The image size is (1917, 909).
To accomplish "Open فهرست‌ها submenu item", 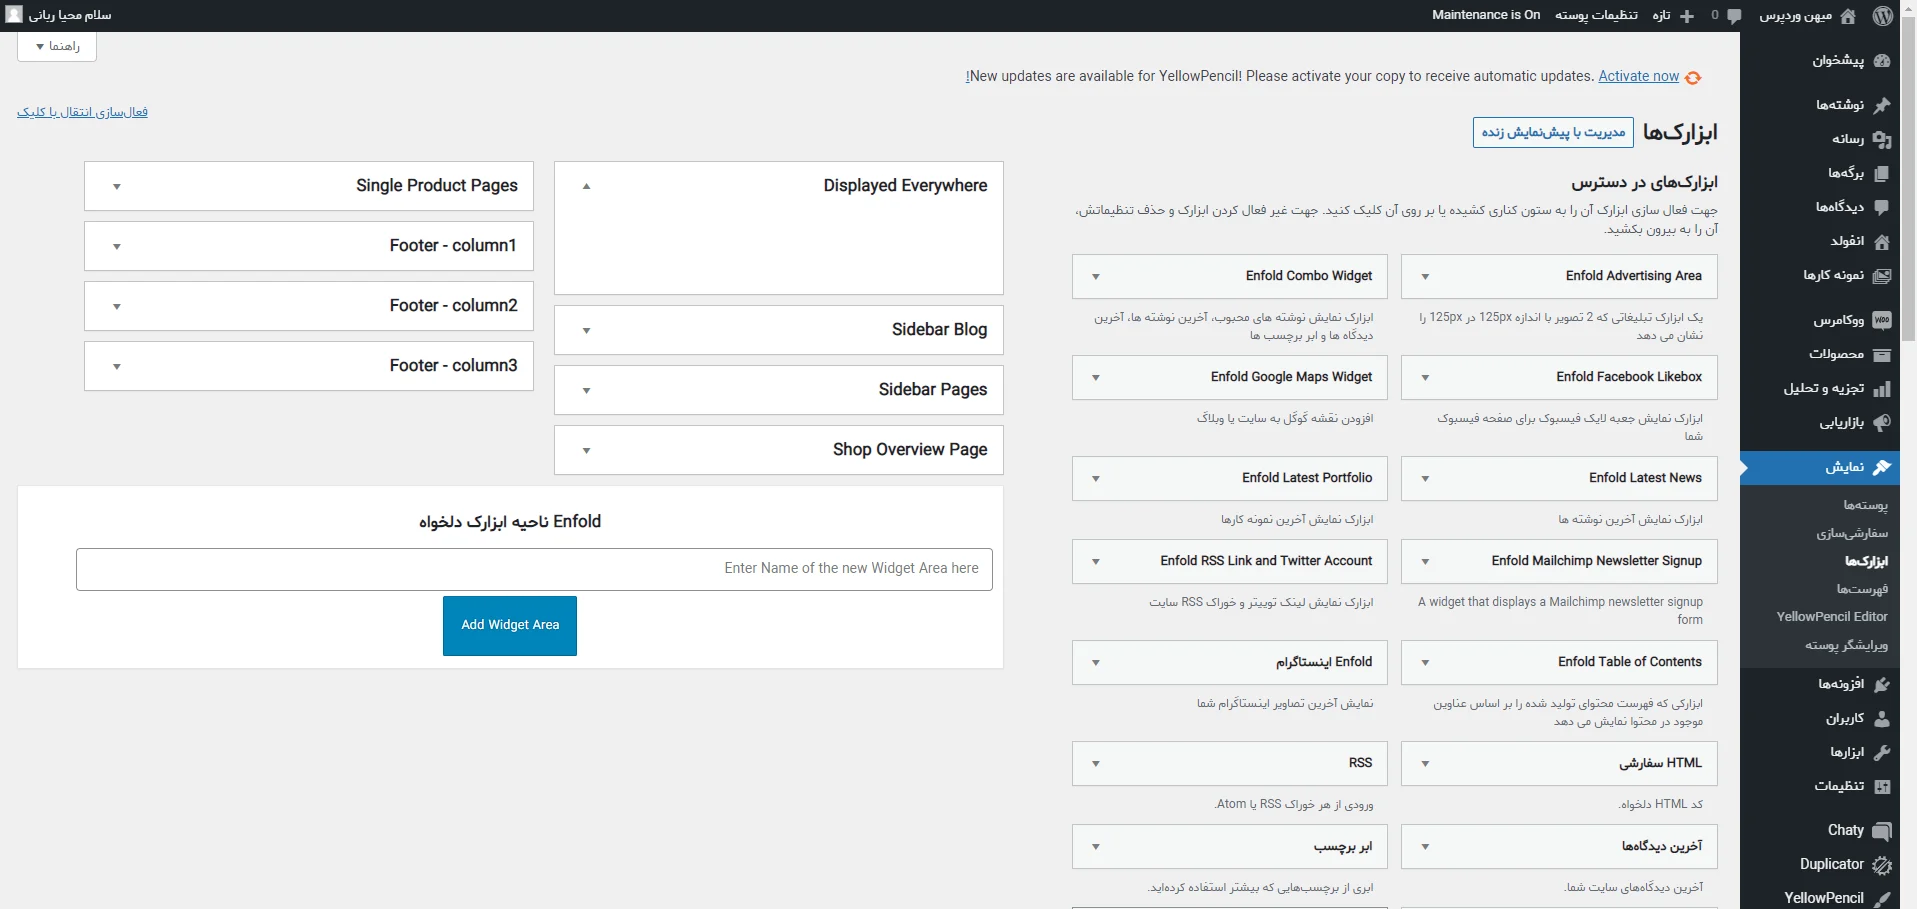I will 1862,589.
